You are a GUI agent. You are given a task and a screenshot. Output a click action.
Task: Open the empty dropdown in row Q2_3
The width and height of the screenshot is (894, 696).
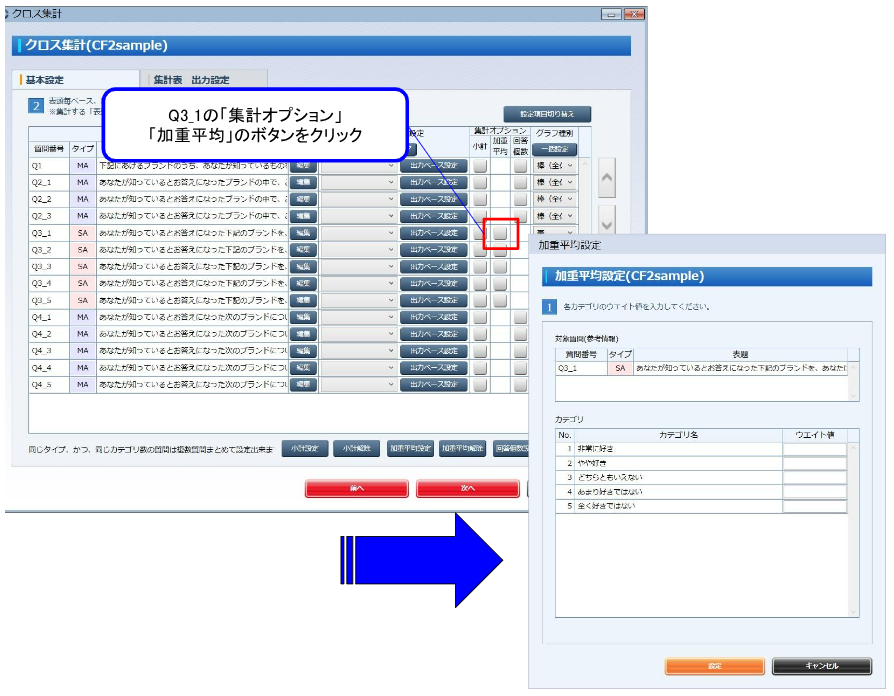coord(357,216)
